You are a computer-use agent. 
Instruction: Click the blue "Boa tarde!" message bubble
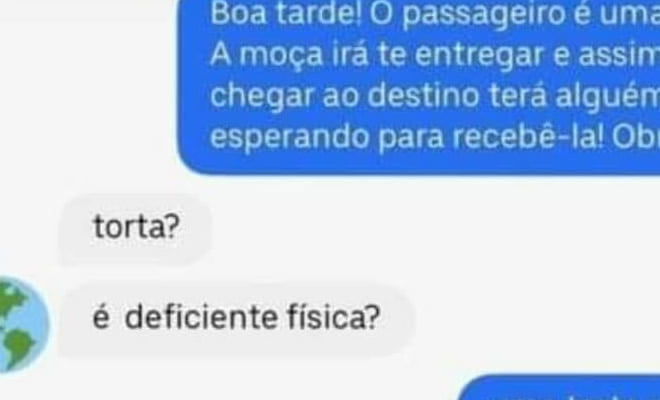(x=419, y=87)
